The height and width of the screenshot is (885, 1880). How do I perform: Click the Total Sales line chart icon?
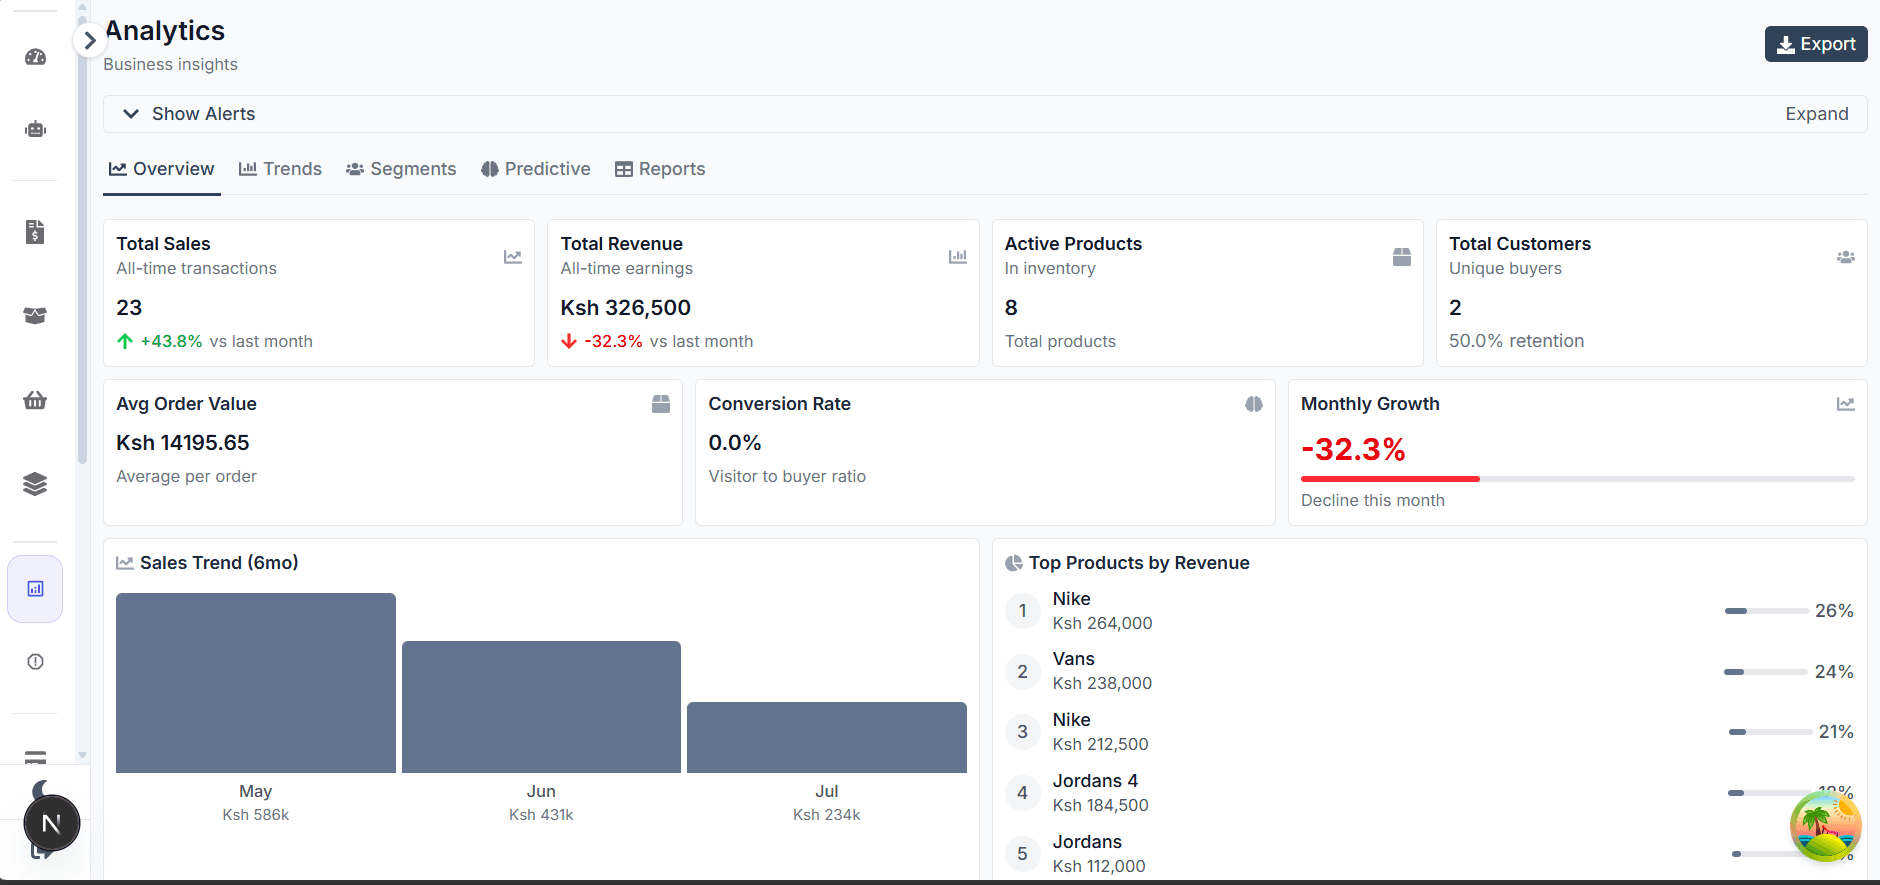pyautogui.click(x=513, y=257)
